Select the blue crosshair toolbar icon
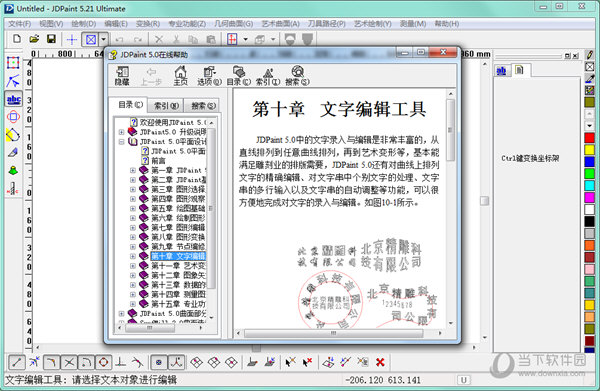The height and width of the screenshot is (391, 600). coord(72,39)
